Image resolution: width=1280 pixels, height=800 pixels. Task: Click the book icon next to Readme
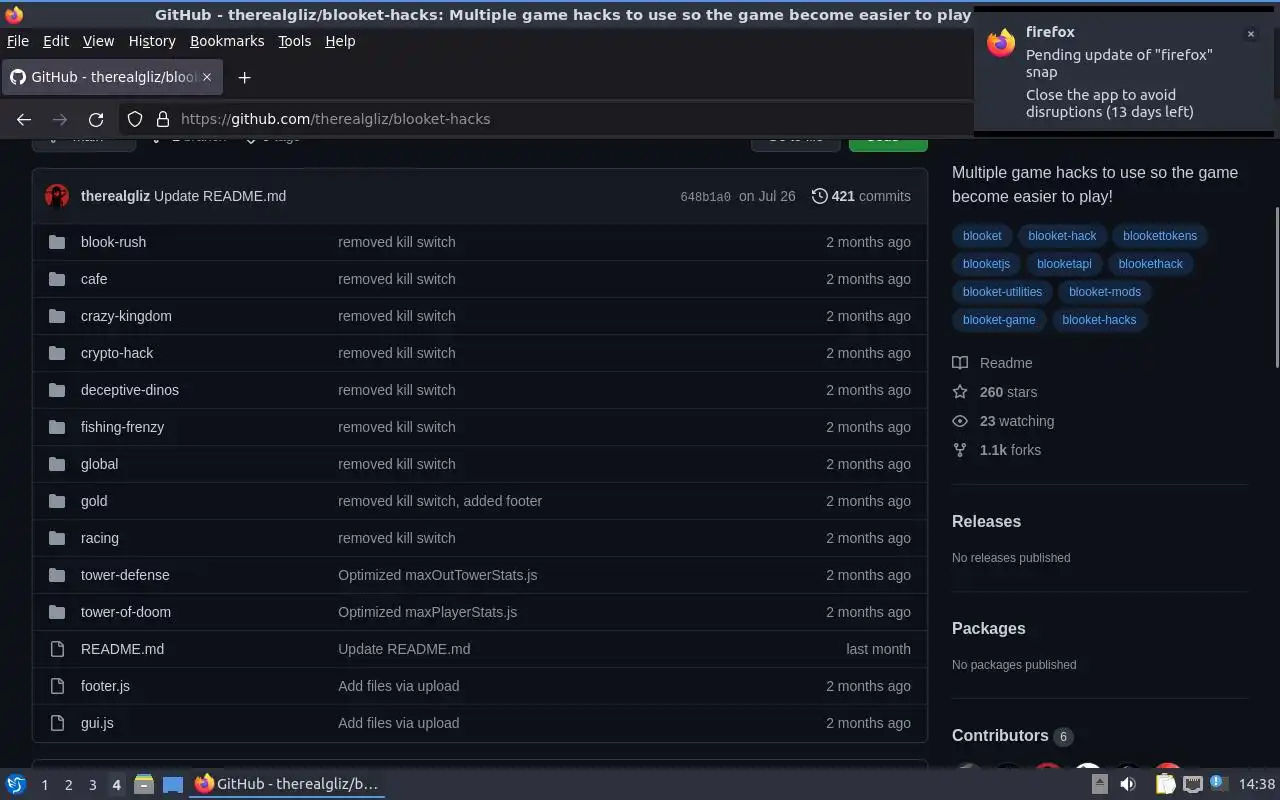click(960, 363)
